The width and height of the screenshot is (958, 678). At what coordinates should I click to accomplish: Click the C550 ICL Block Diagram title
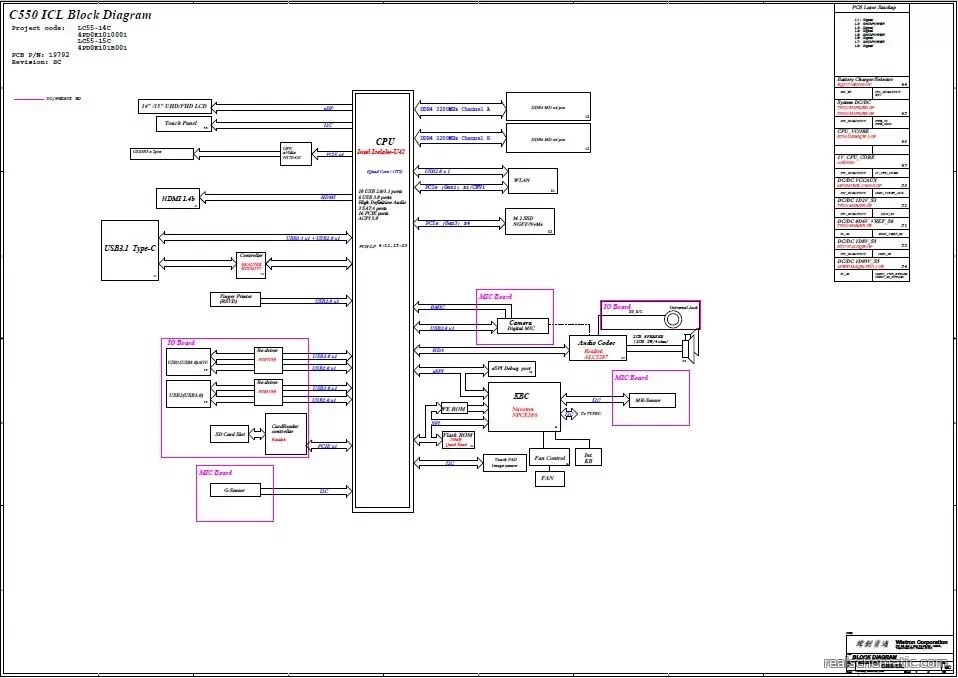[x=80, y=15]
